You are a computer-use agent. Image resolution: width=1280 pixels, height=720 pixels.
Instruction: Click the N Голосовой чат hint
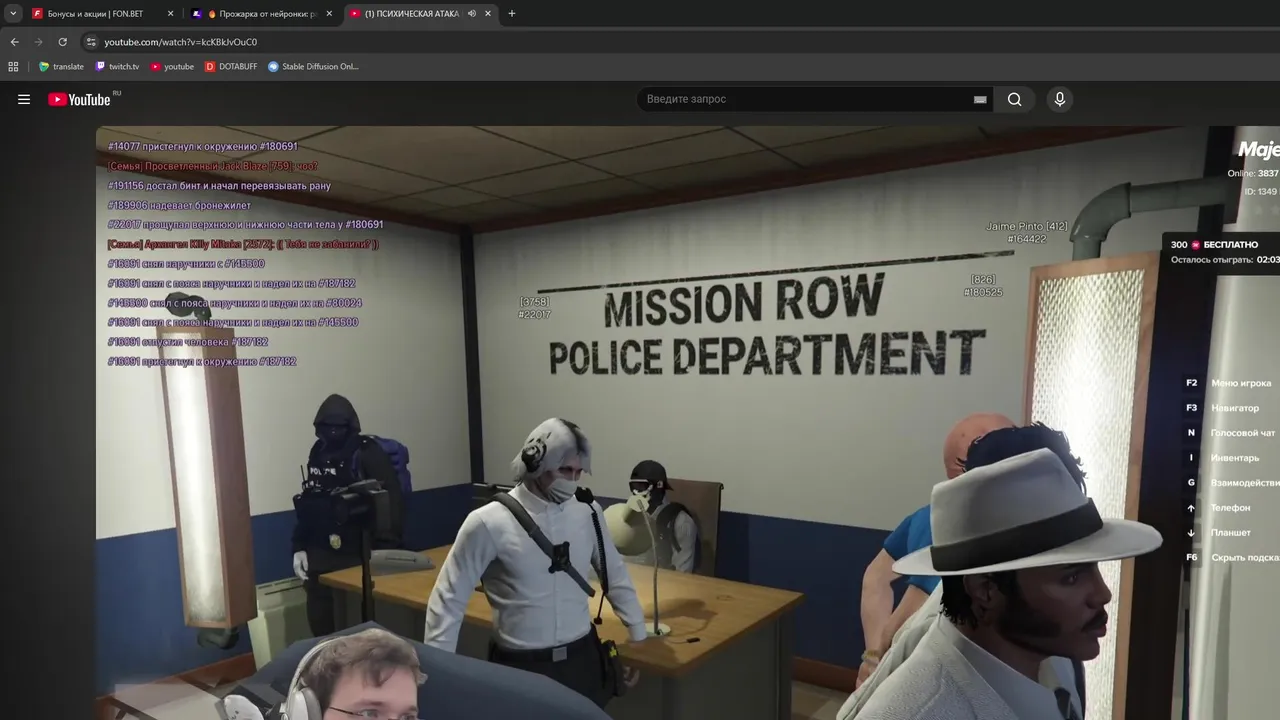tap(1230, 433)
